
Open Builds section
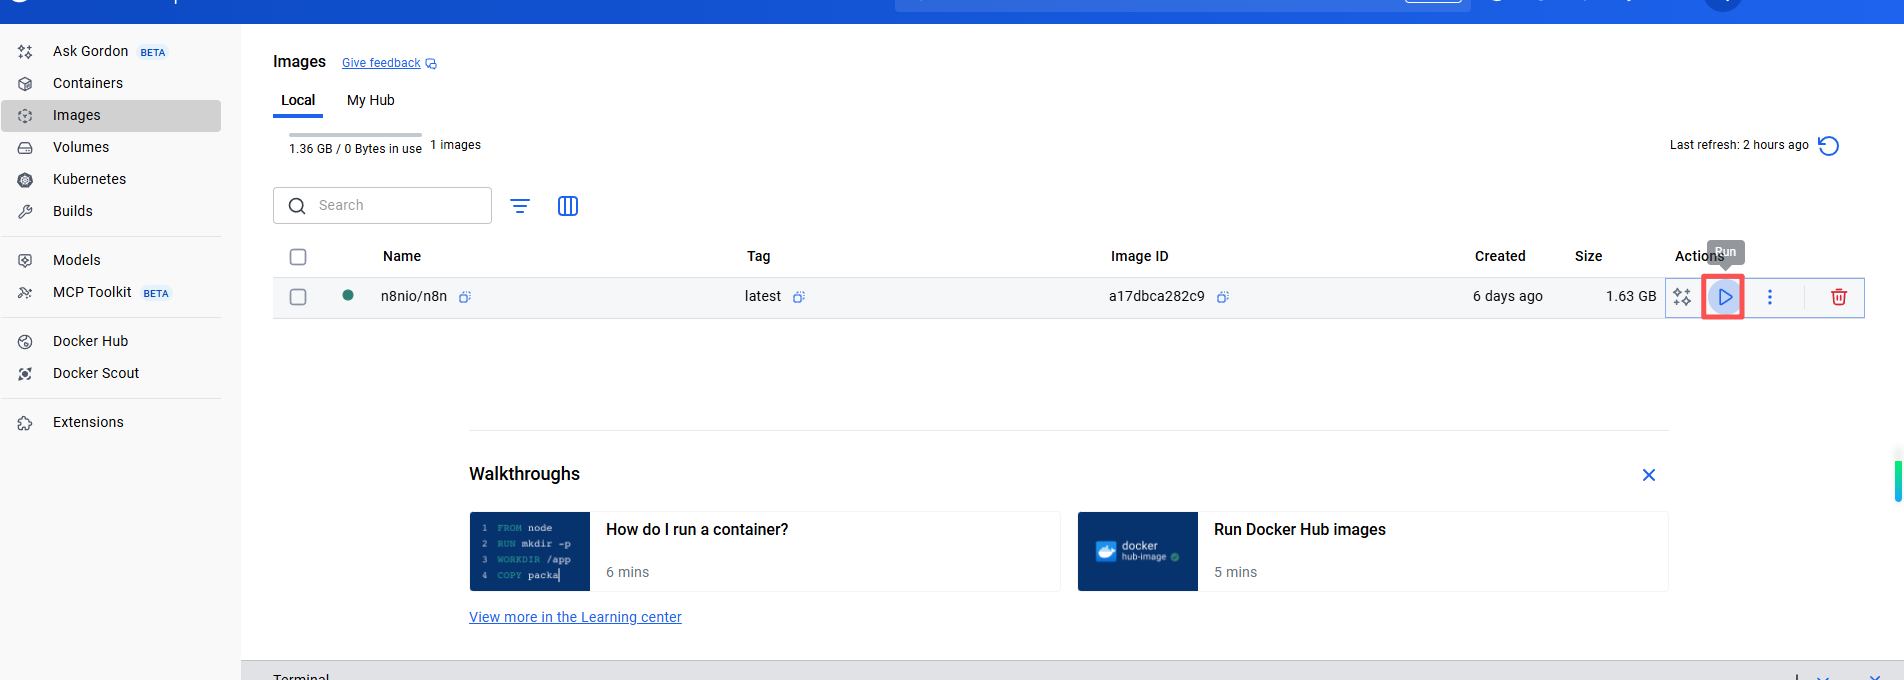[111, 211]
